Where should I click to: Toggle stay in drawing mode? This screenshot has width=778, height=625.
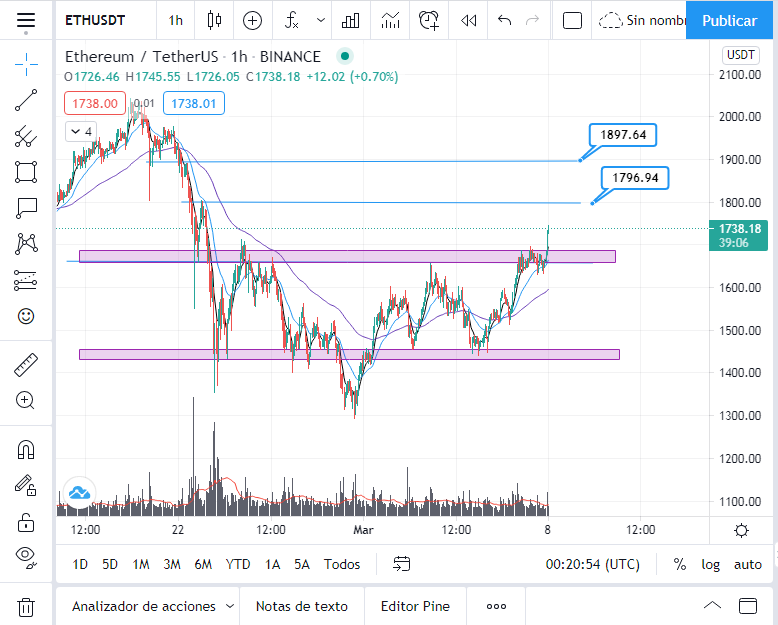(x=26, y=486)
